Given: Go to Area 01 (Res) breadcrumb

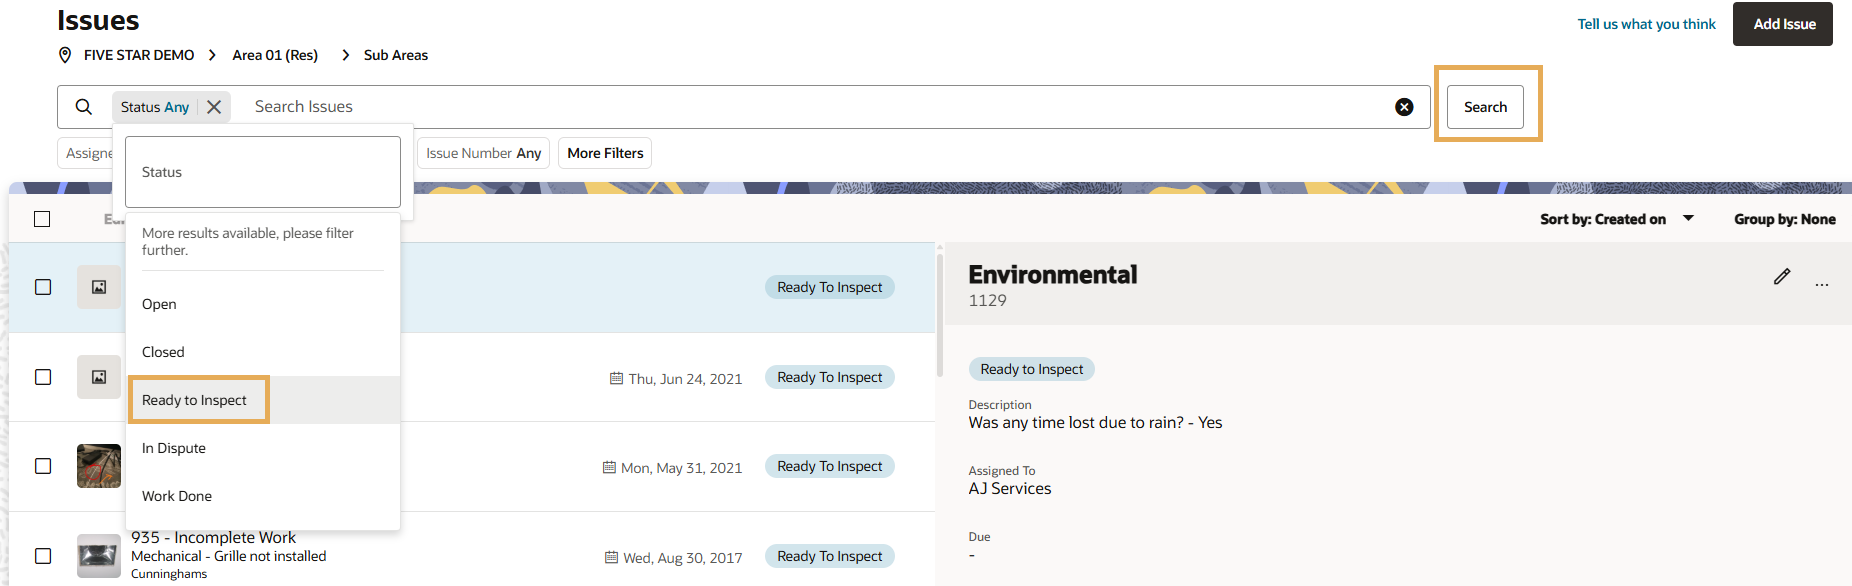Looking at the screenshot, I should pyautogui.click(x=275, y=55).
